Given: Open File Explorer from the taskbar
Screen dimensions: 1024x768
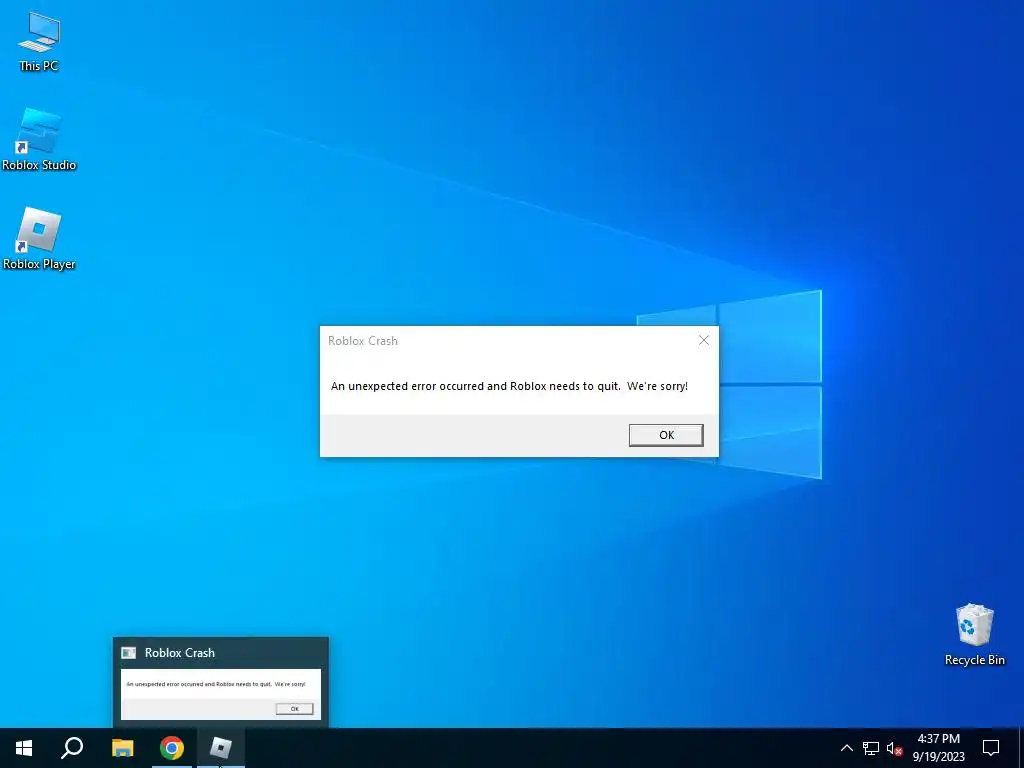Looking at the screenshot, I should point(122,748).
